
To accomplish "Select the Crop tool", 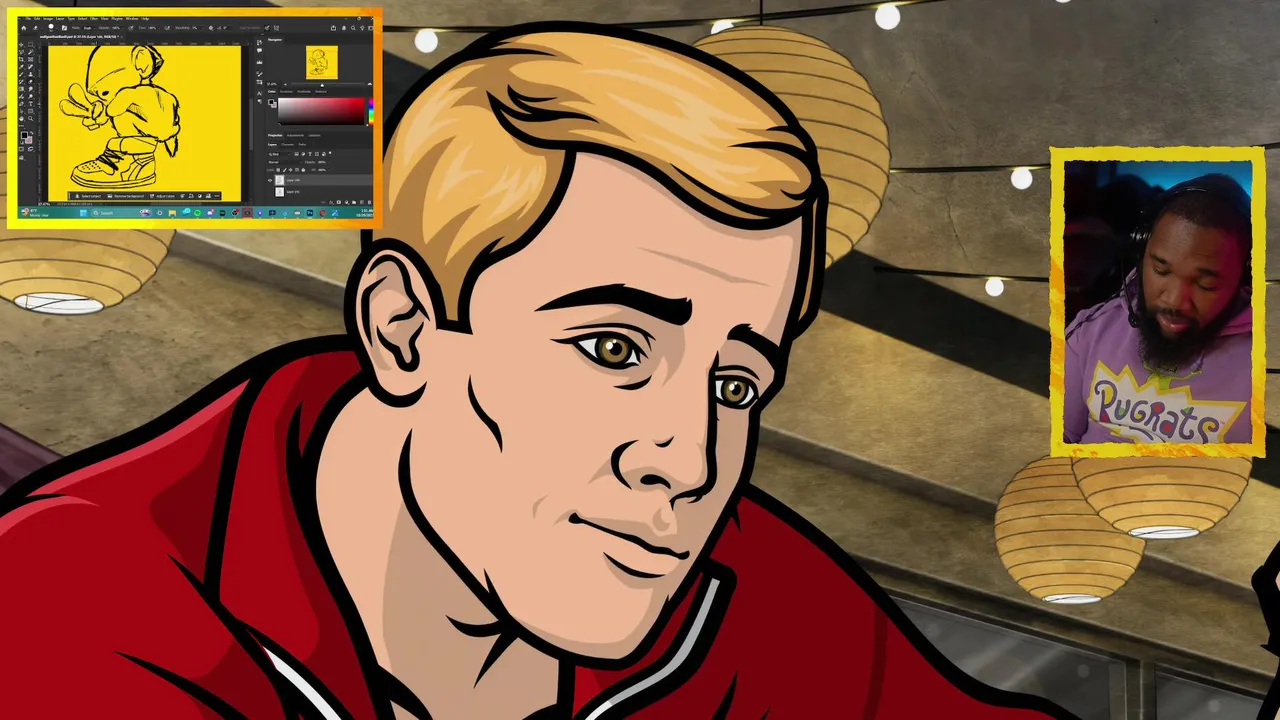I will (x=21, y=59).
